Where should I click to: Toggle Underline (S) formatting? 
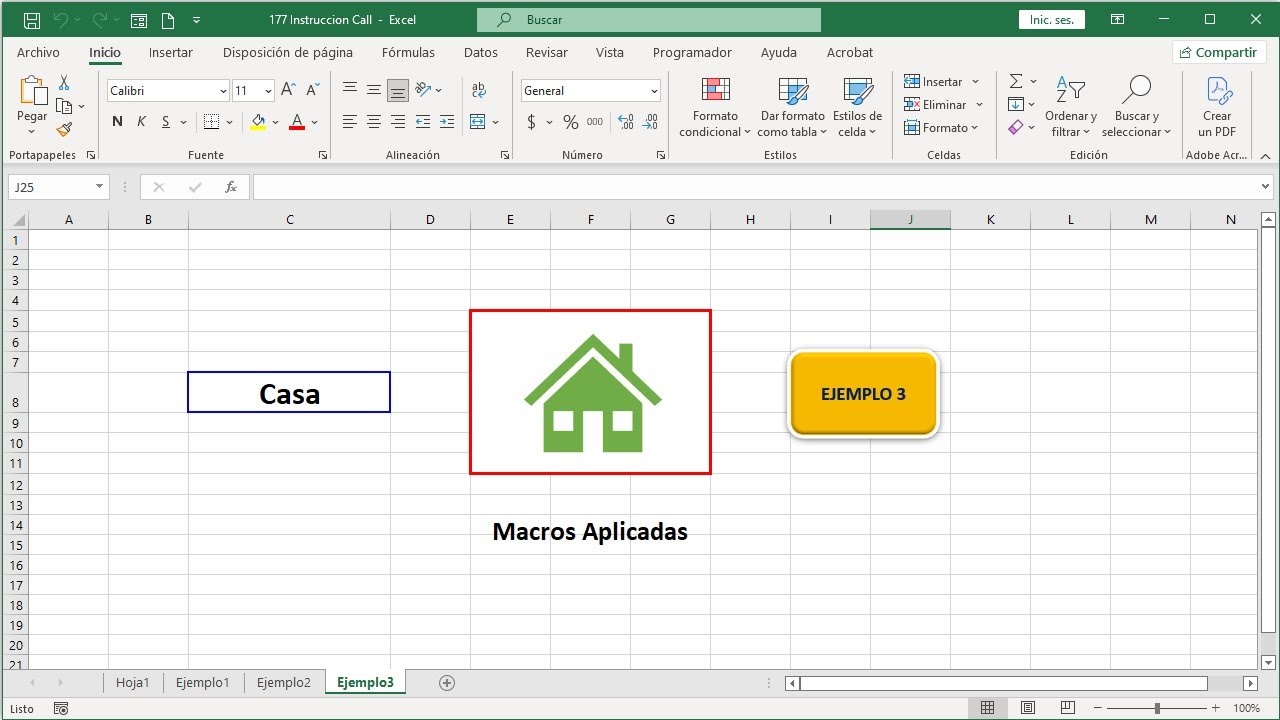pos(165,122)
